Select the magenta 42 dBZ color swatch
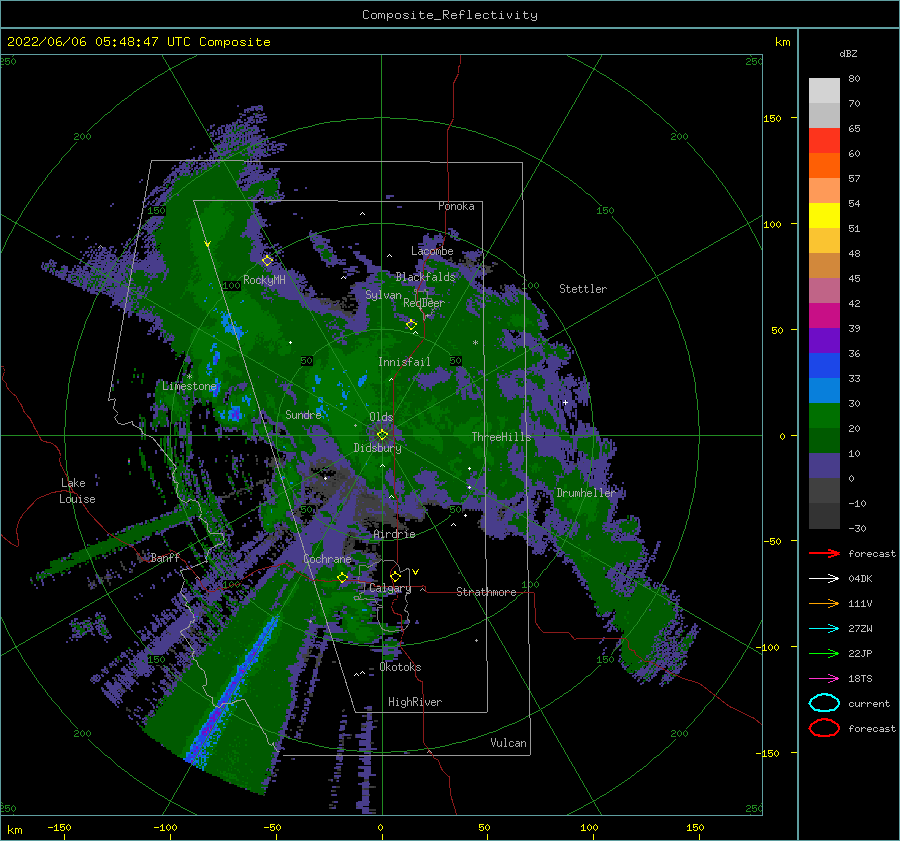 coord(824,315)
